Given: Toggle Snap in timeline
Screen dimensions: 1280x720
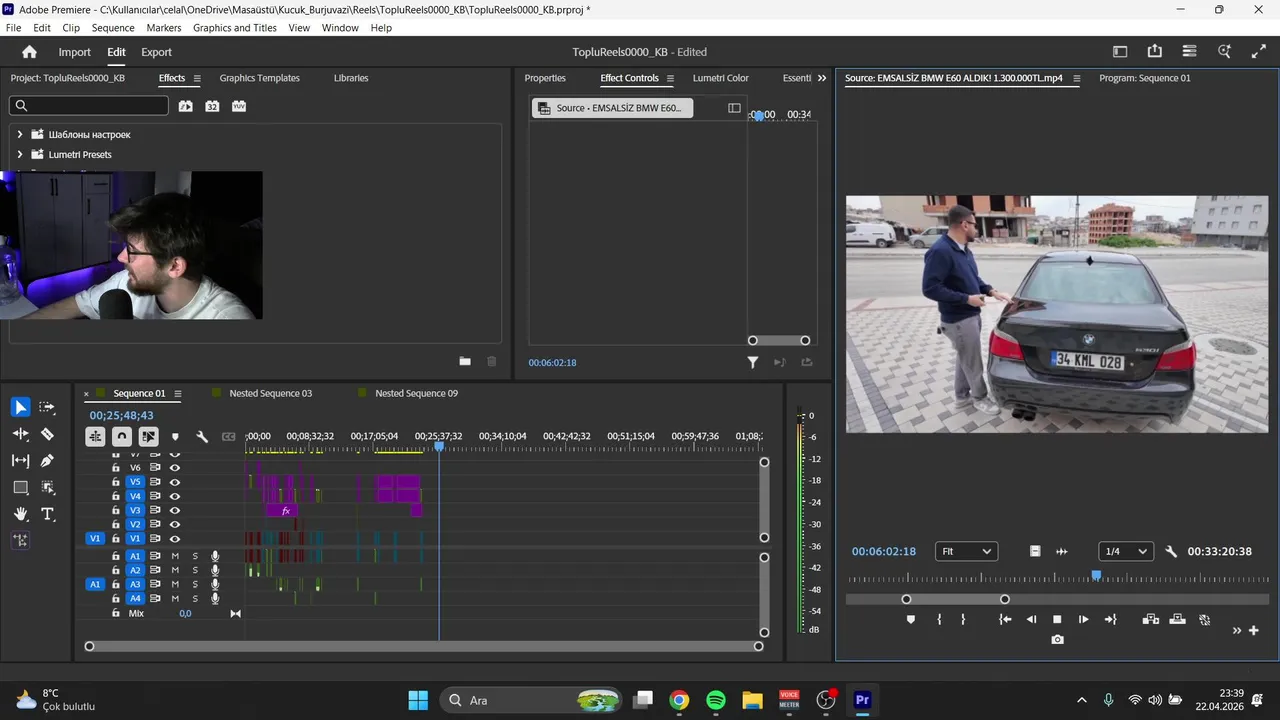Looking at the screenshot, I should 121,437.
